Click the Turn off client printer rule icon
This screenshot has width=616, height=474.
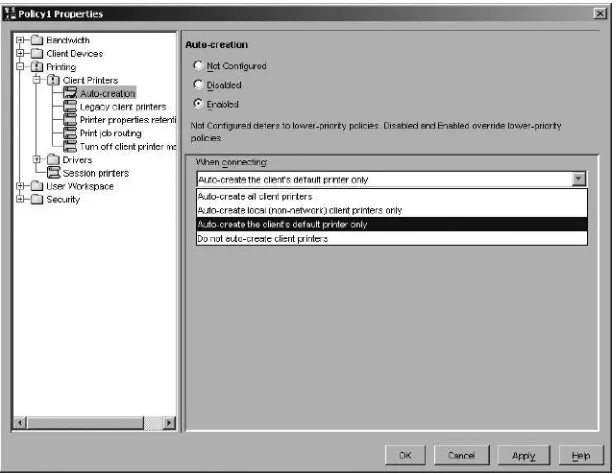(70, 146)
